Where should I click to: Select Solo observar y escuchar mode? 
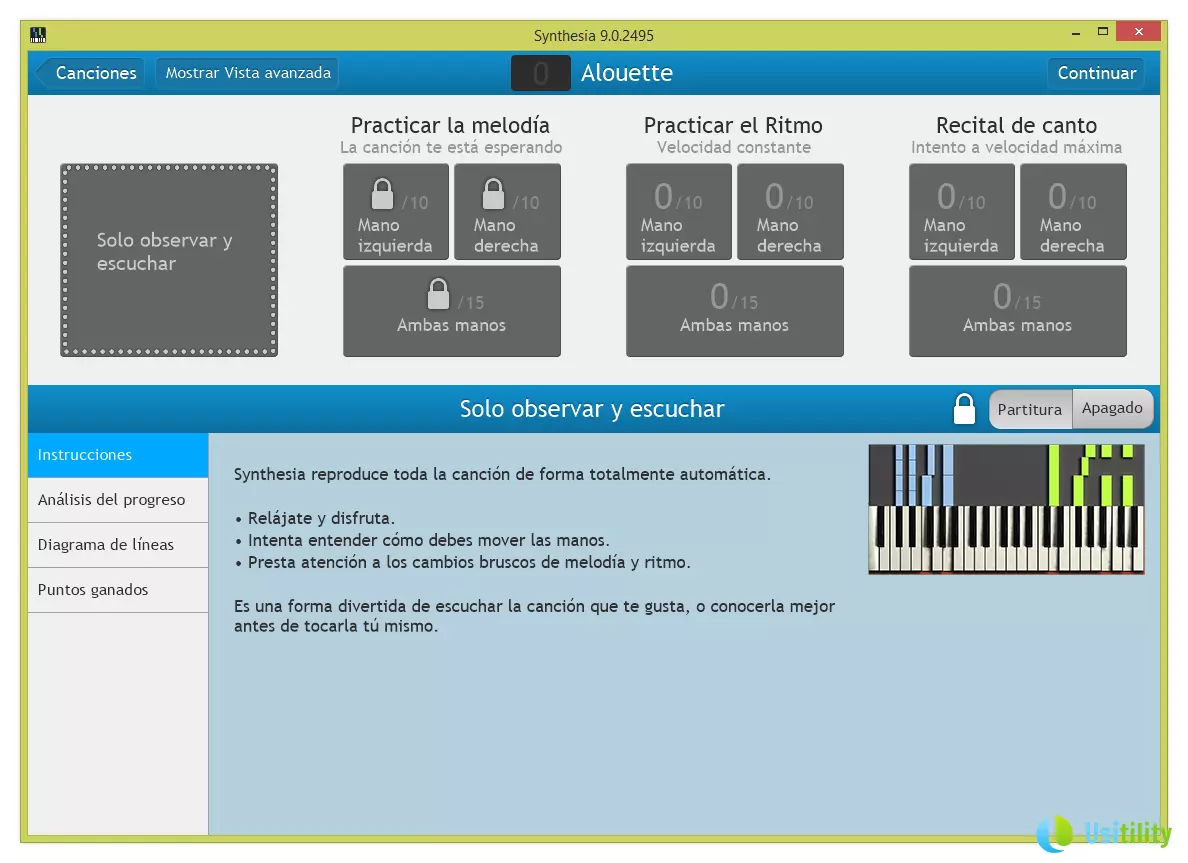coord(169,260)
